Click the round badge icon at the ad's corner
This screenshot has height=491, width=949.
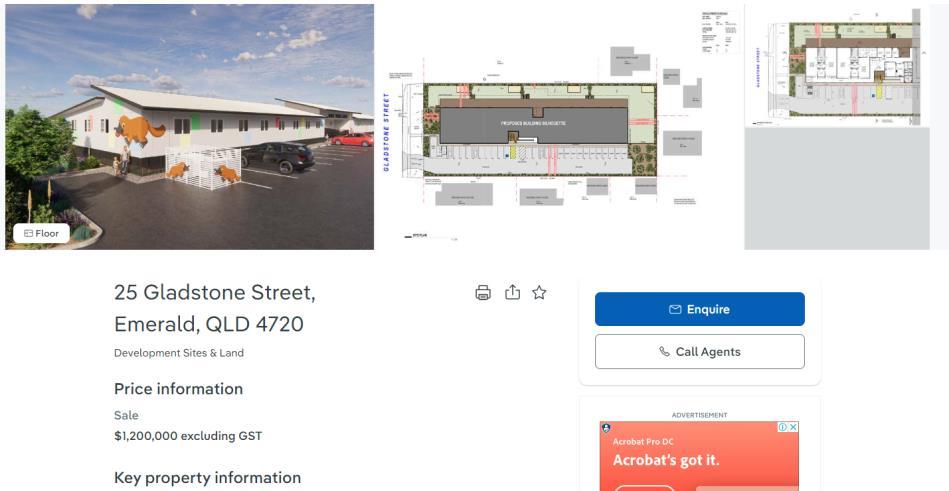606,428
